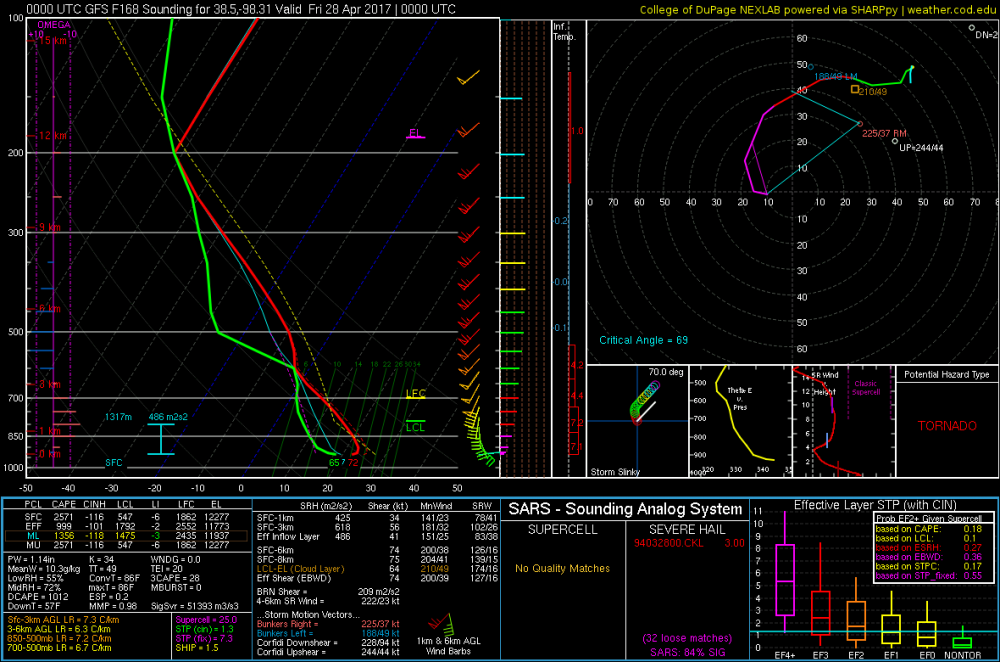The image size is (1000, 662).
Task: Open the weather.cod.edu link in header
Action: (951, 9)
